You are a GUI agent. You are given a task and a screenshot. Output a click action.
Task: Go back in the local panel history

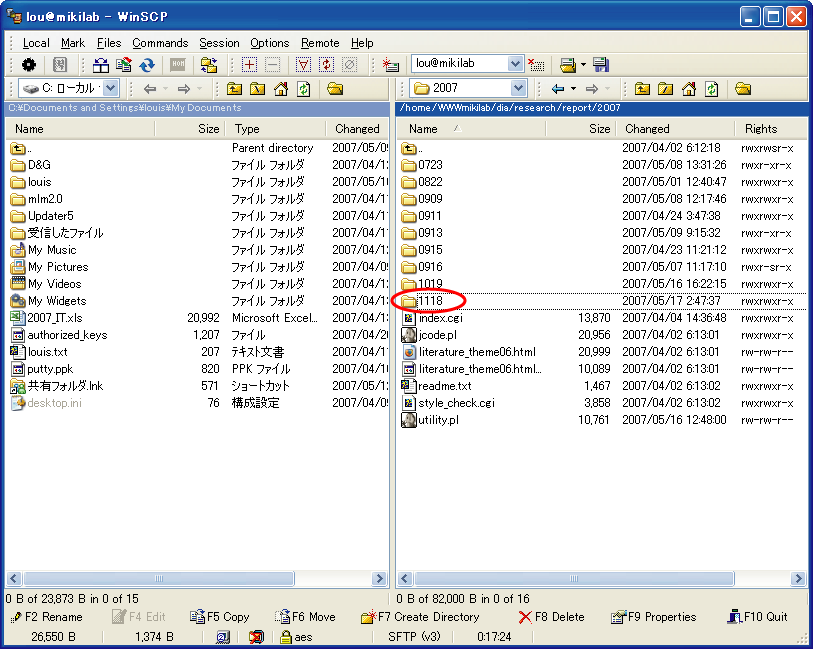[150, 89]
